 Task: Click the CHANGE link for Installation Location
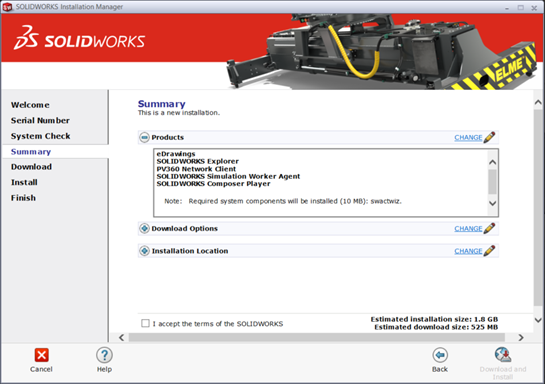tap(468, 251)
